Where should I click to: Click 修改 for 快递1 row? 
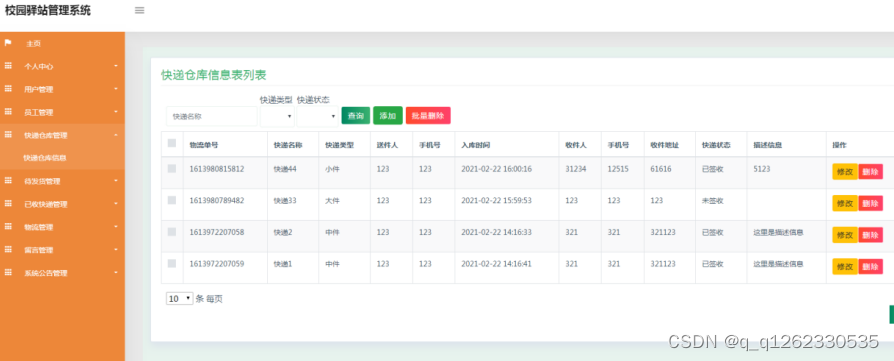pos(845,266)
